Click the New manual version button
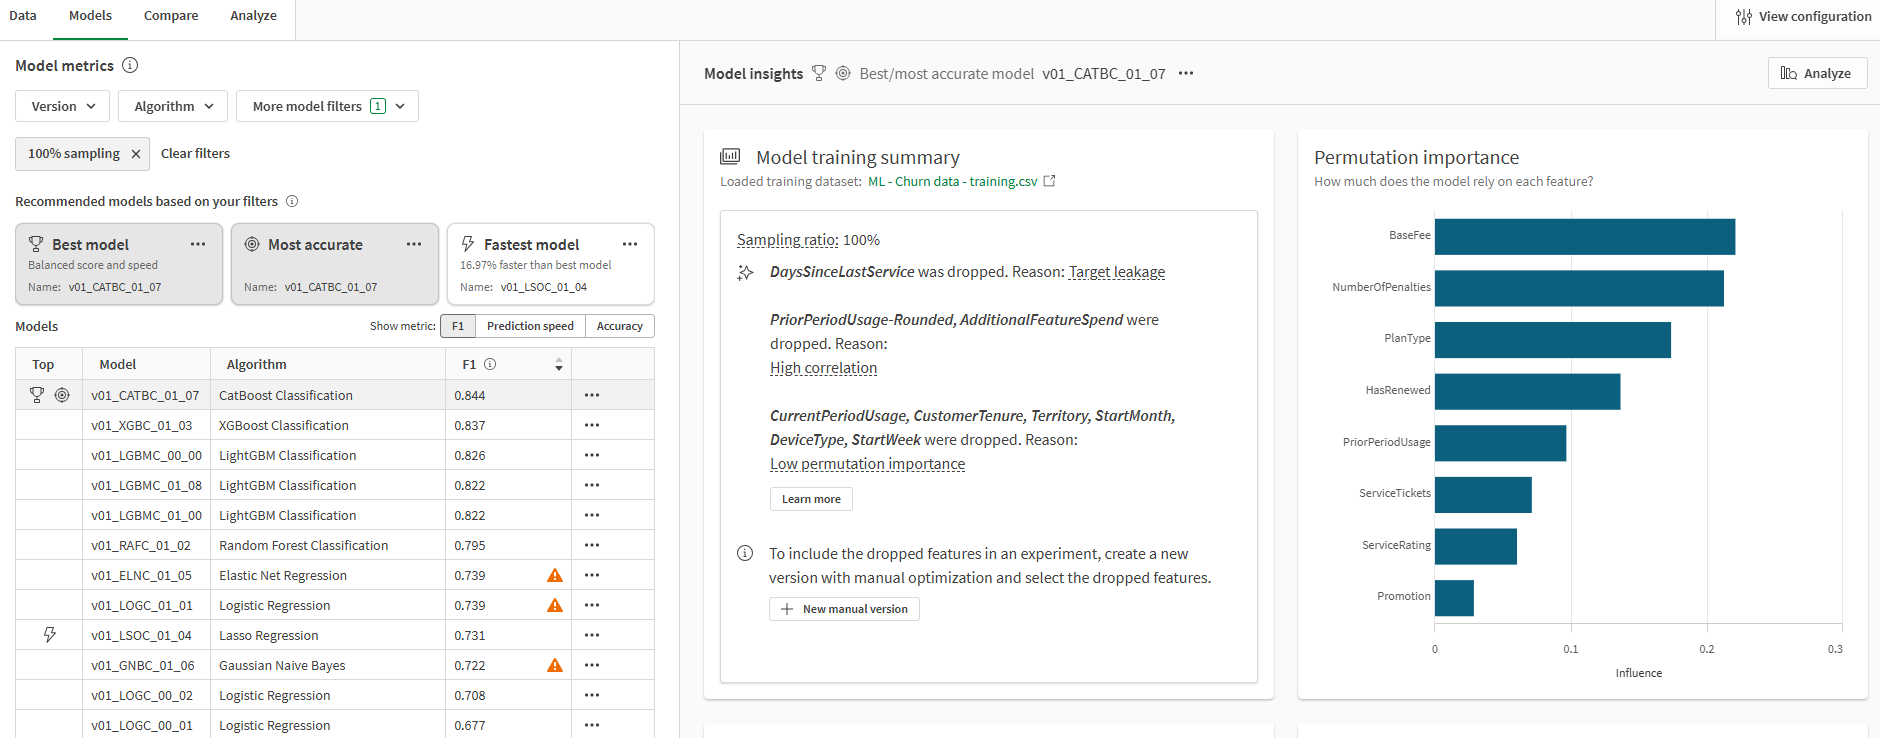The height and width of the screenshot is (738, 1880). pos(844,609)
